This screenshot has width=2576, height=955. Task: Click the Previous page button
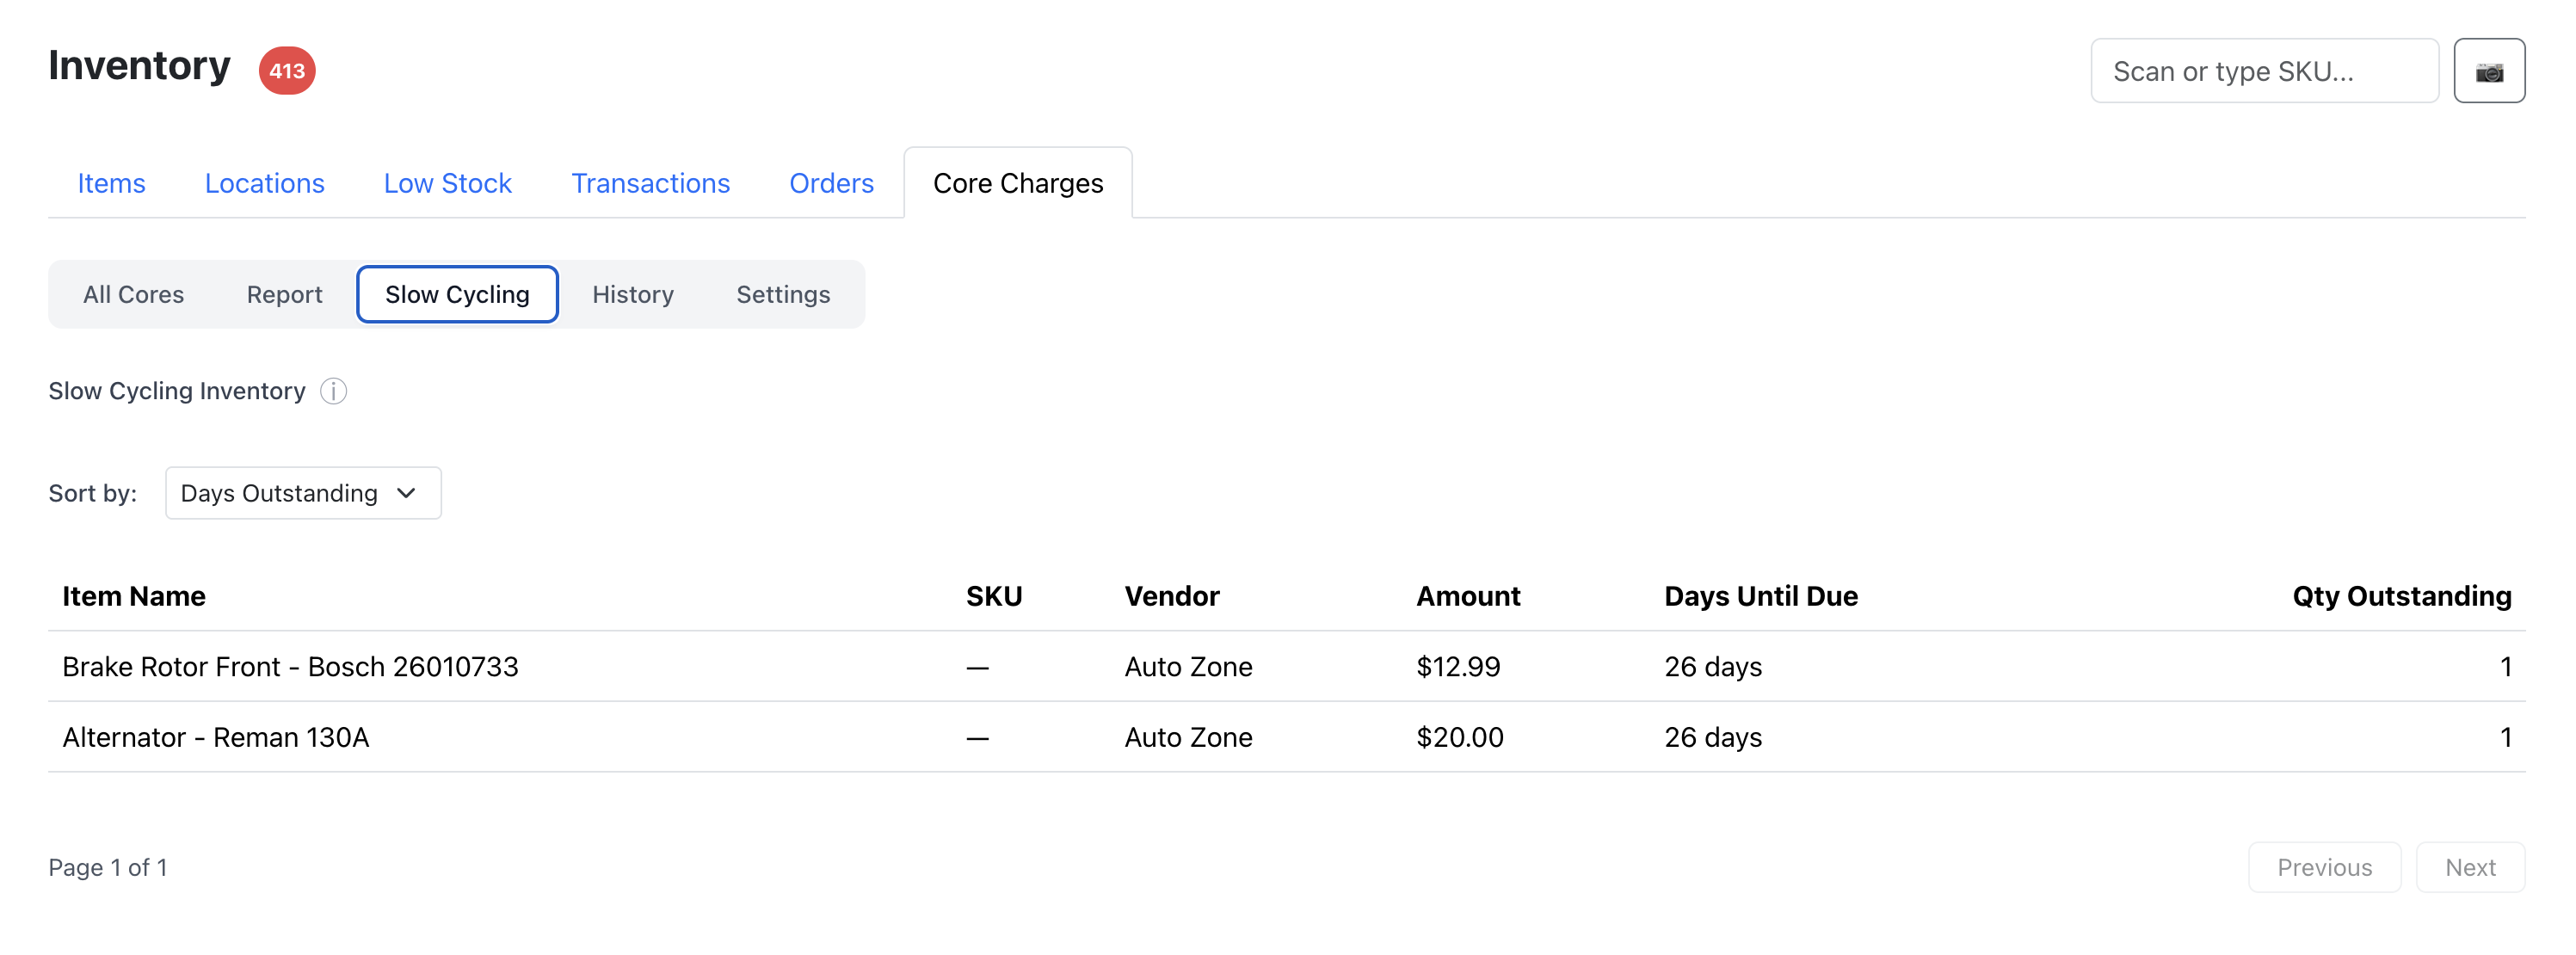[2324, 867]
